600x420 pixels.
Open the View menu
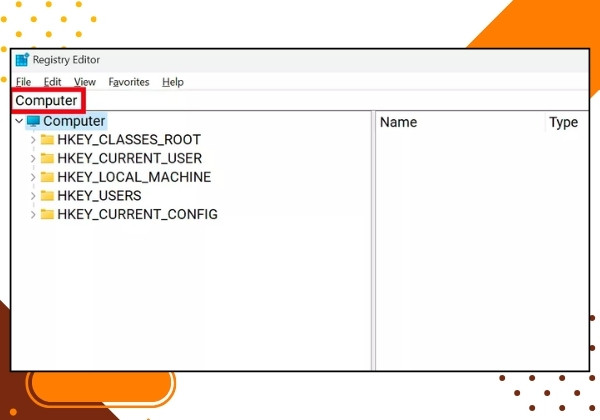85,82
